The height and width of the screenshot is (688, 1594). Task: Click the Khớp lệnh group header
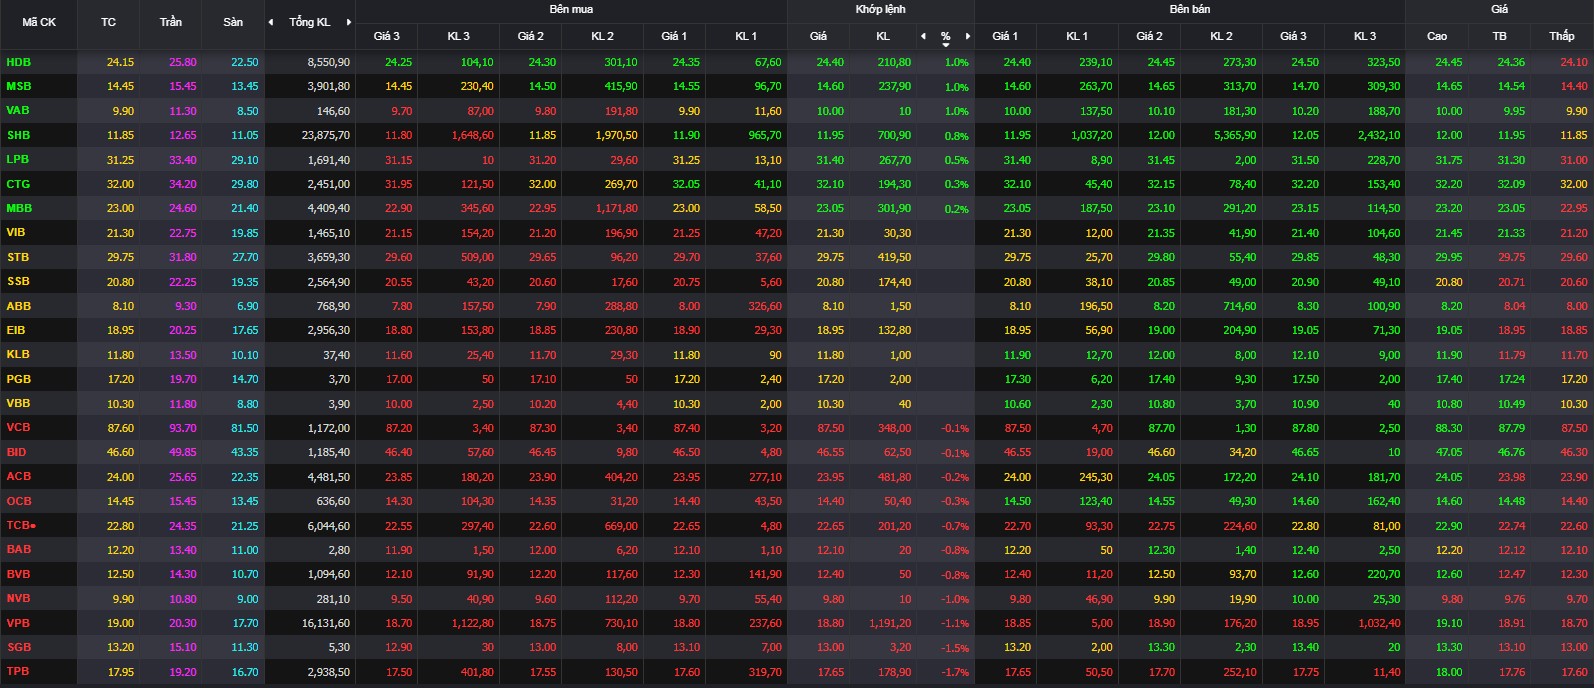click(880, 9)
